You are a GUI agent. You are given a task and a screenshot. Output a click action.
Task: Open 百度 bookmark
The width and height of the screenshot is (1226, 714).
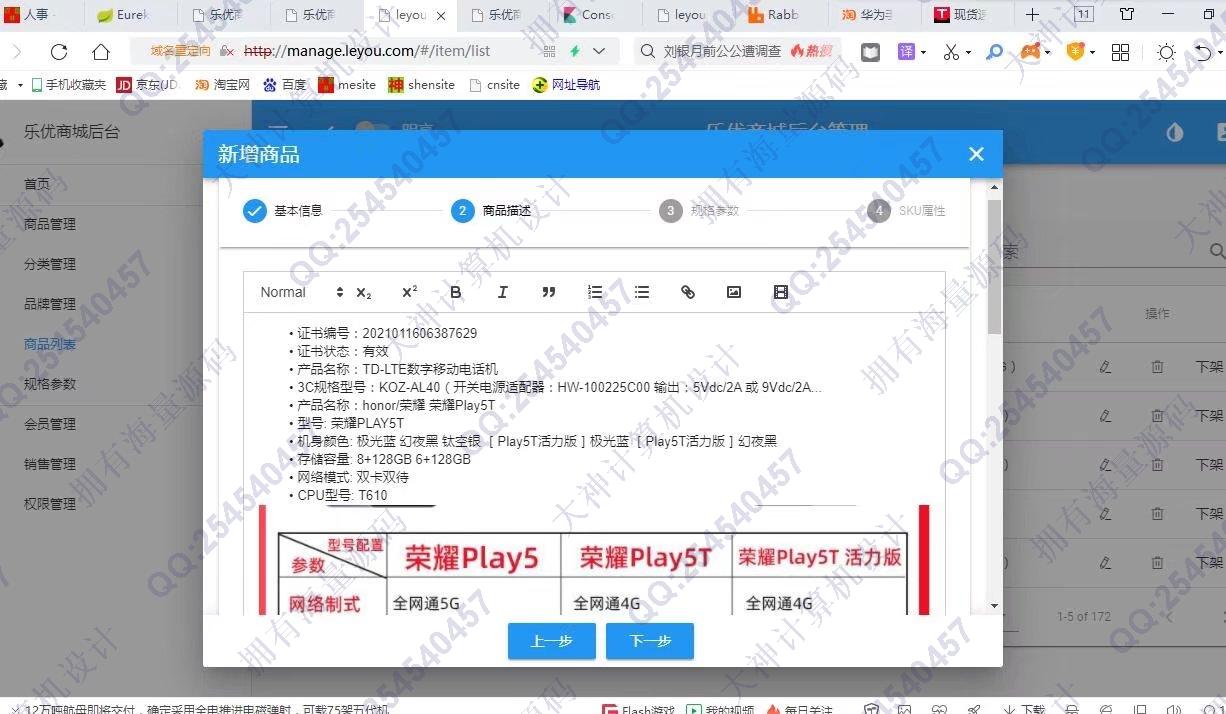click(284, 85)
